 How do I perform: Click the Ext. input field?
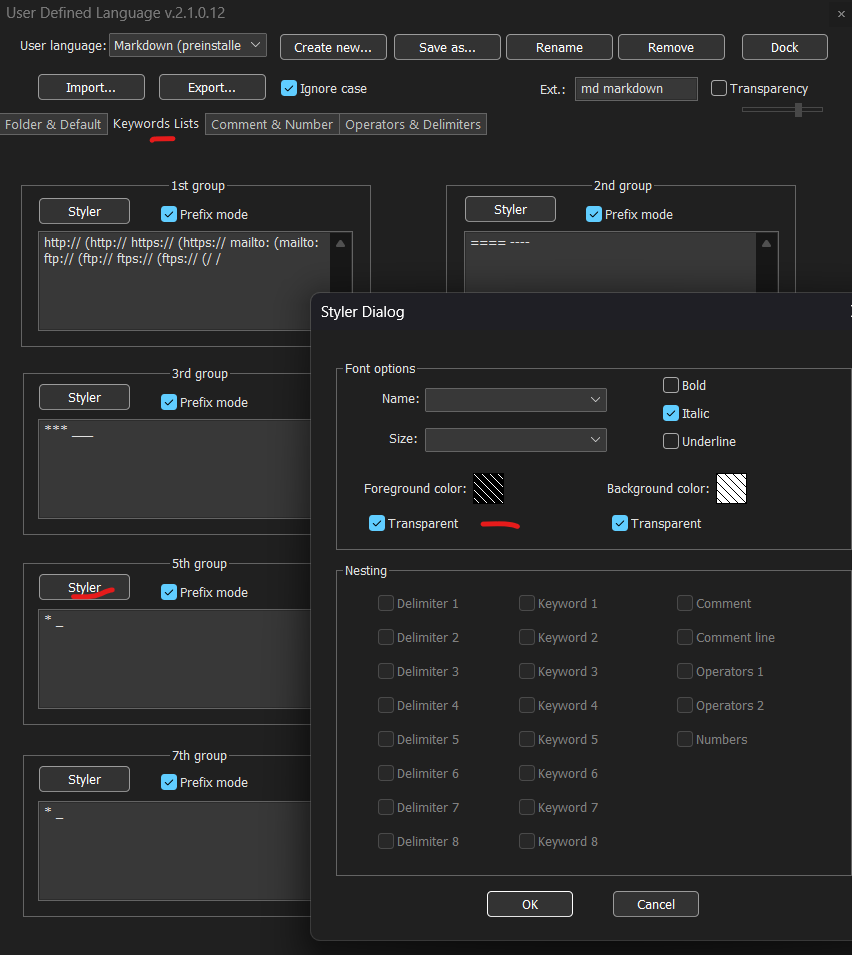tap(636, 89)
